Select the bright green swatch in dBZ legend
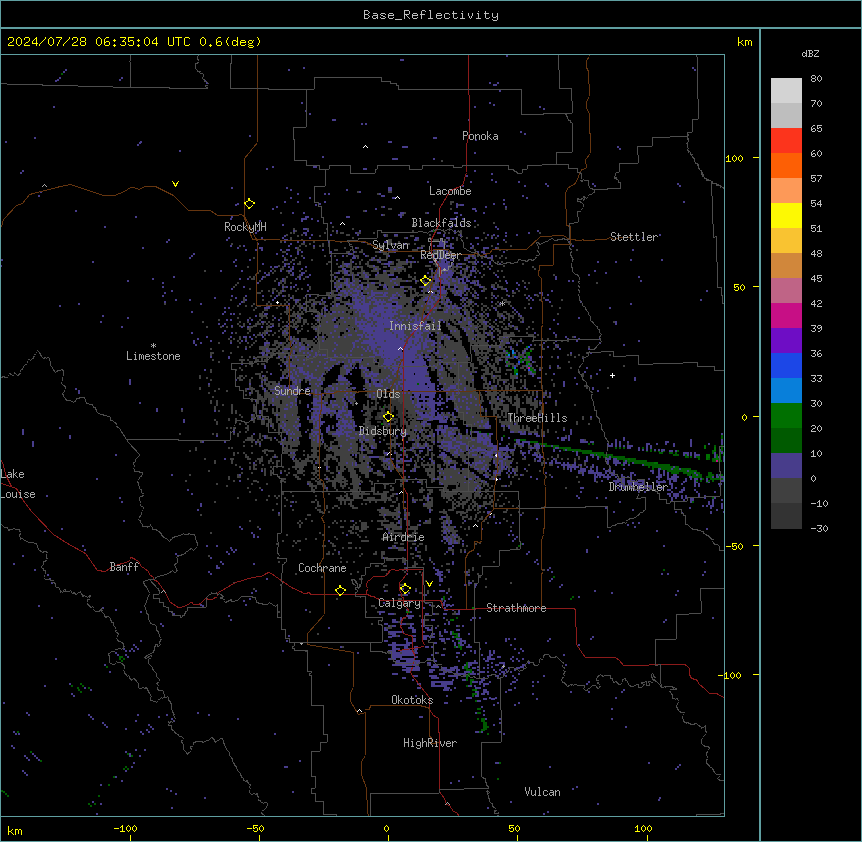This screenshot has height=842, width=862. coord(786,416)
